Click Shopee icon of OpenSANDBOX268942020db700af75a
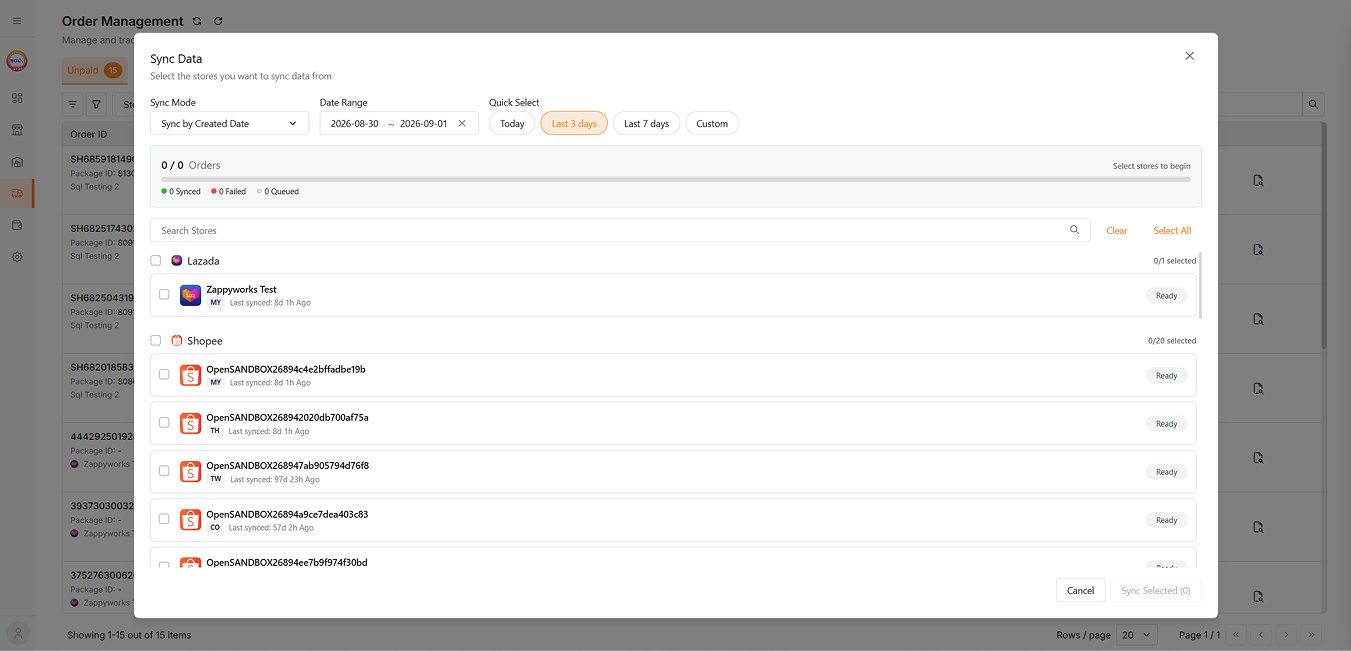Viewport: 1351px width, 651px height. [190, 423]
